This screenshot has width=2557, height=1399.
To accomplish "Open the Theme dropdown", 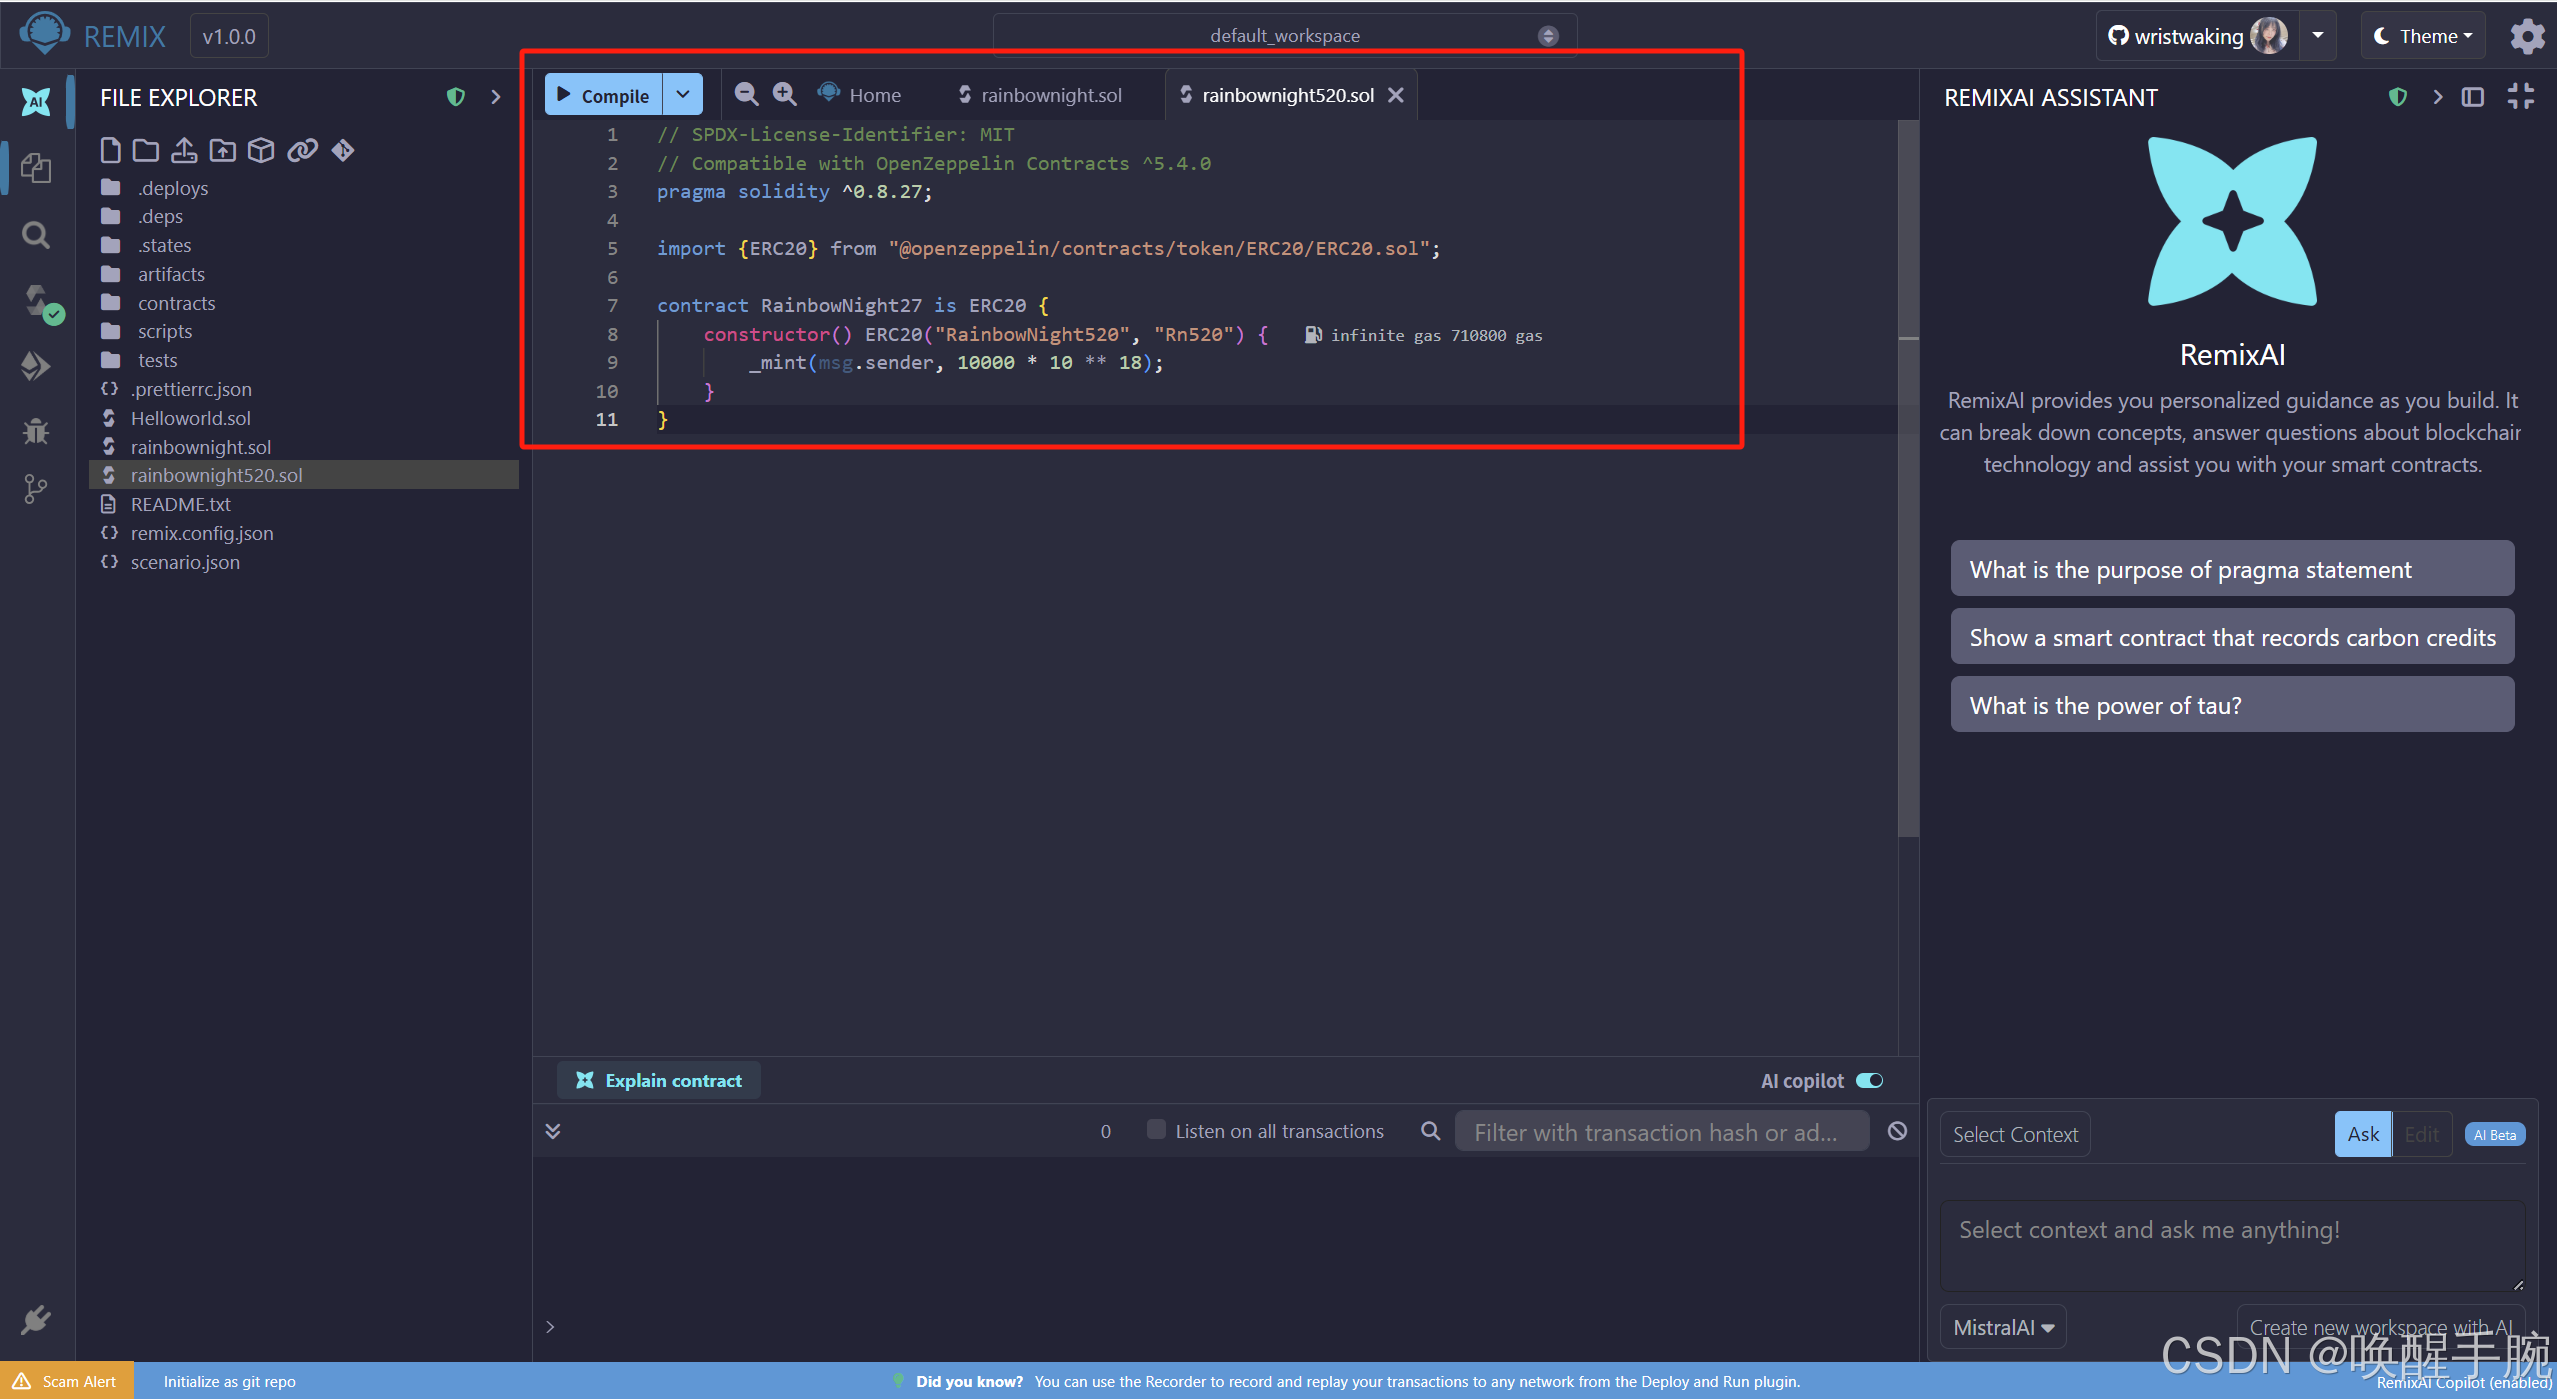I will (2424, 37).
